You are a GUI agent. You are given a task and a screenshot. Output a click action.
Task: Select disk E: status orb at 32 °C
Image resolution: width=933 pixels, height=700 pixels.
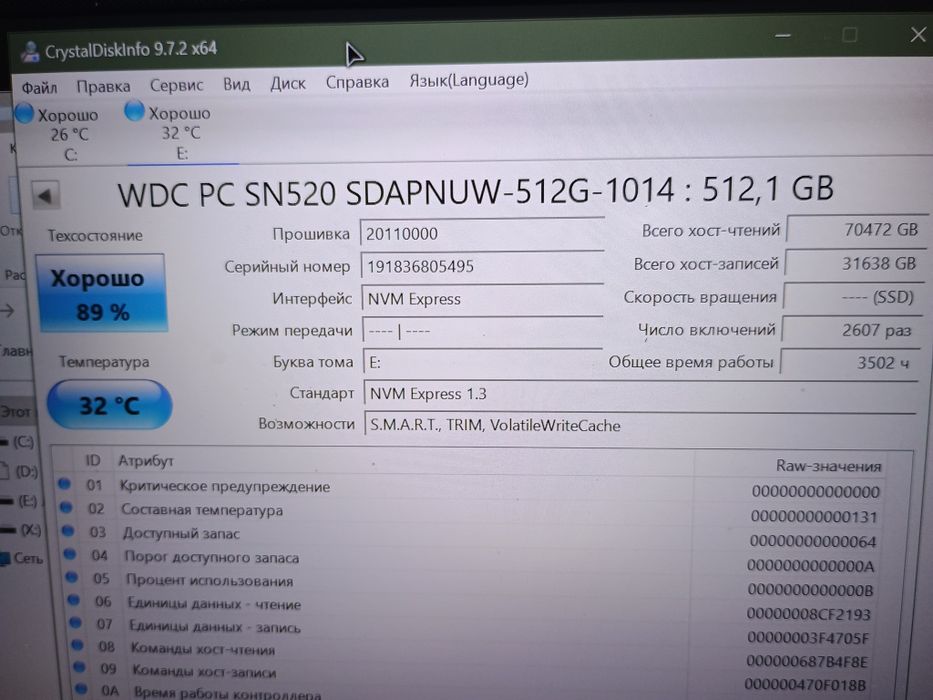pos(134,111)
